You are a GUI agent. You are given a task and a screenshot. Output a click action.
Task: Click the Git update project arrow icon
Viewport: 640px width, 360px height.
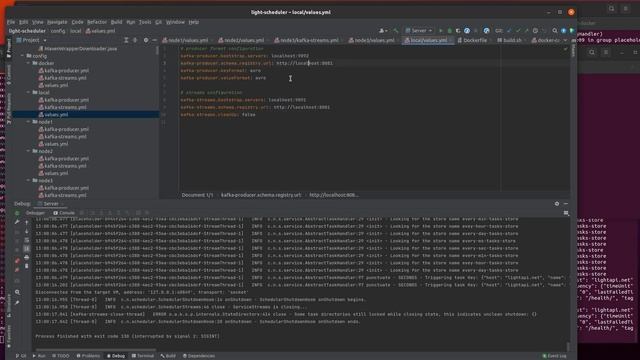pos(509,31)
